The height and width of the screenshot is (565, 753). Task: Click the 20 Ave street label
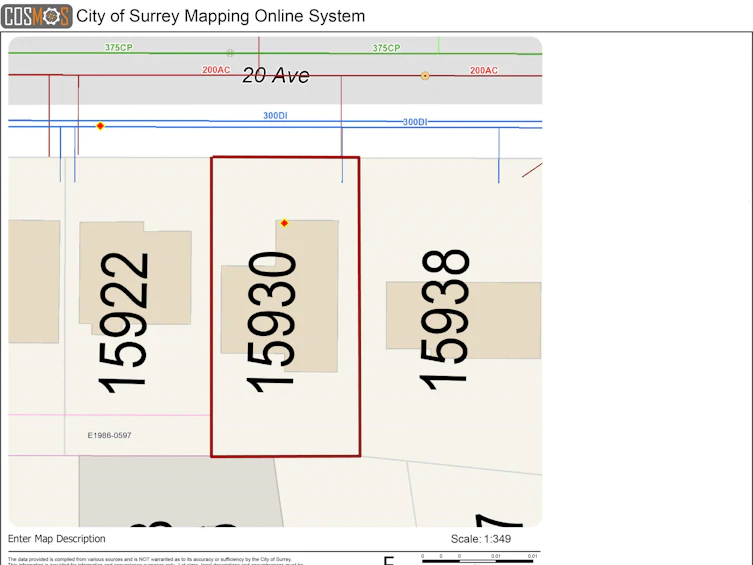point(276,75)
